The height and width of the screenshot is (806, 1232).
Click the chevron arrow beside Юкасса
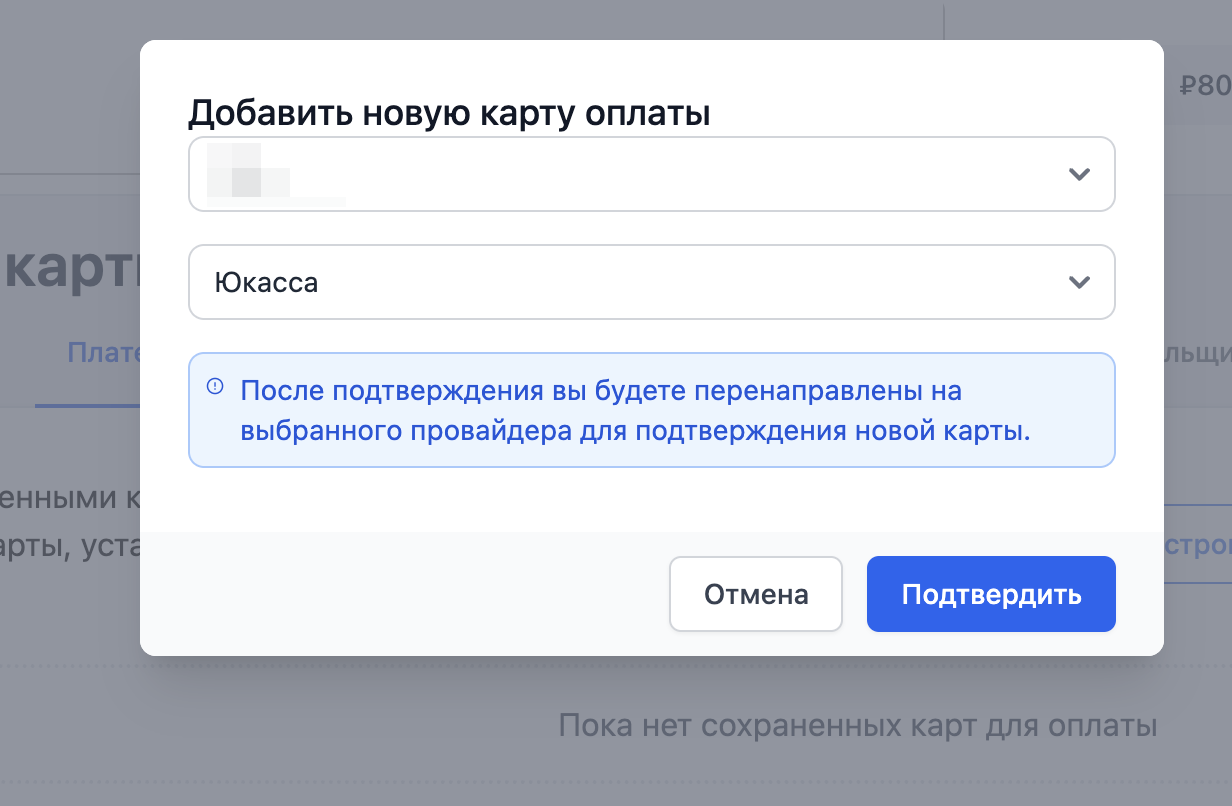pyautogui.click(x=1078, y=282)
